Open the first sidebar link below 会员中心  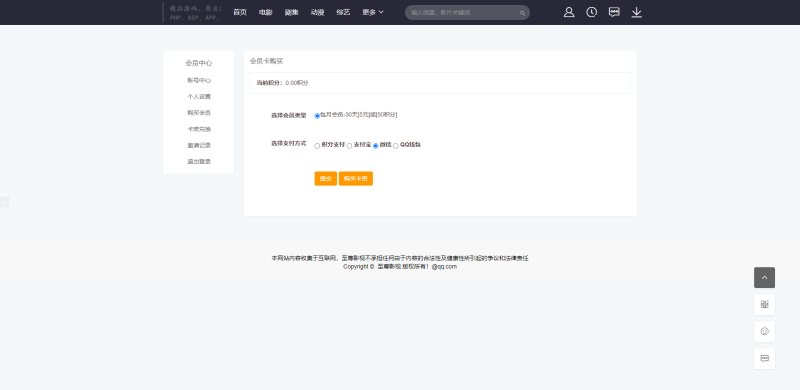click(x=198, y=81)
